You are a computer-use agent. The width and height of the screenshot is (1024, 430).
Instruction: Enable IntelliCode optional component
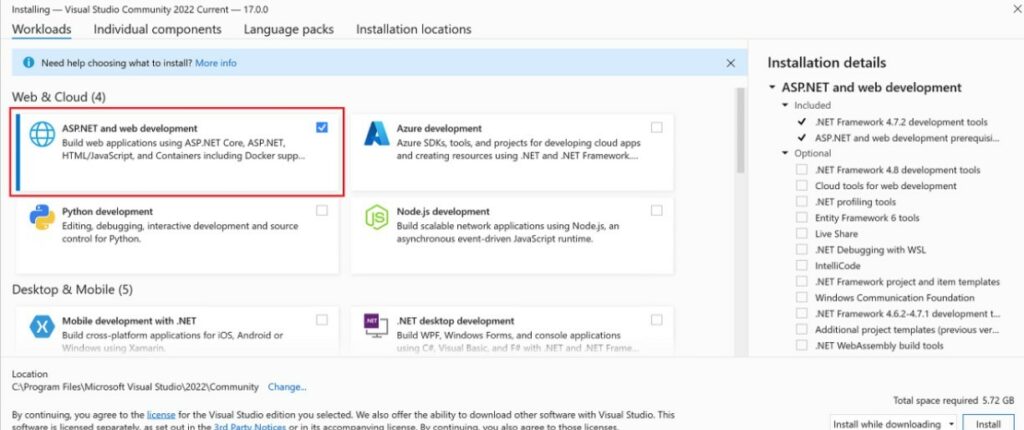tap(801, 266)
